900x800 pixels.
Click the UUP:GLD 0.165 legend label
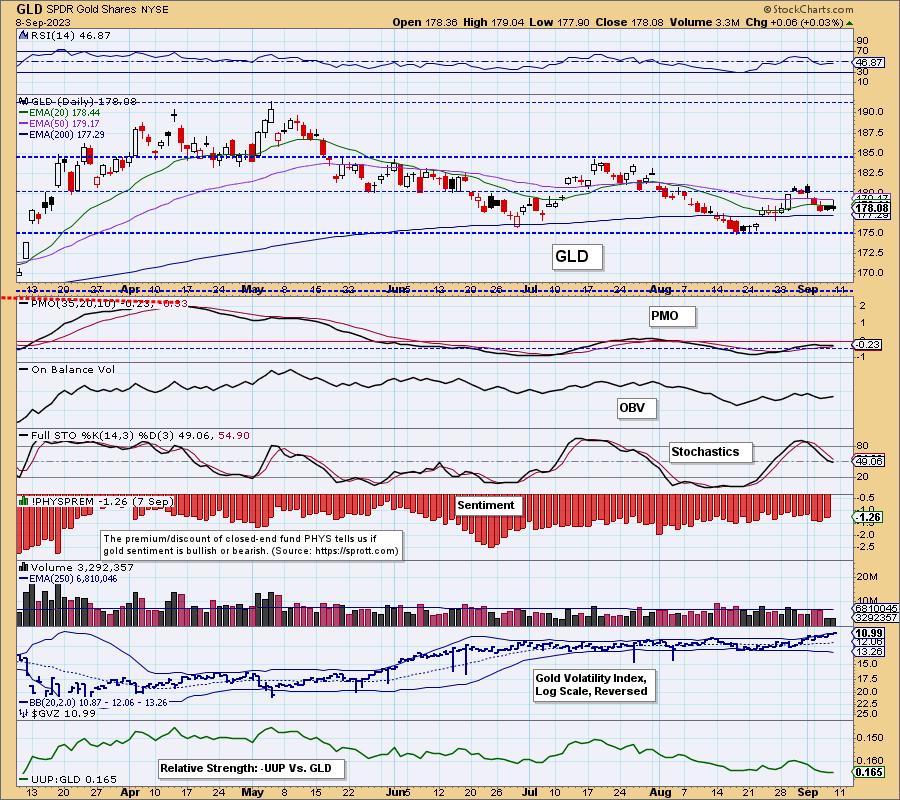pos(68,779)
